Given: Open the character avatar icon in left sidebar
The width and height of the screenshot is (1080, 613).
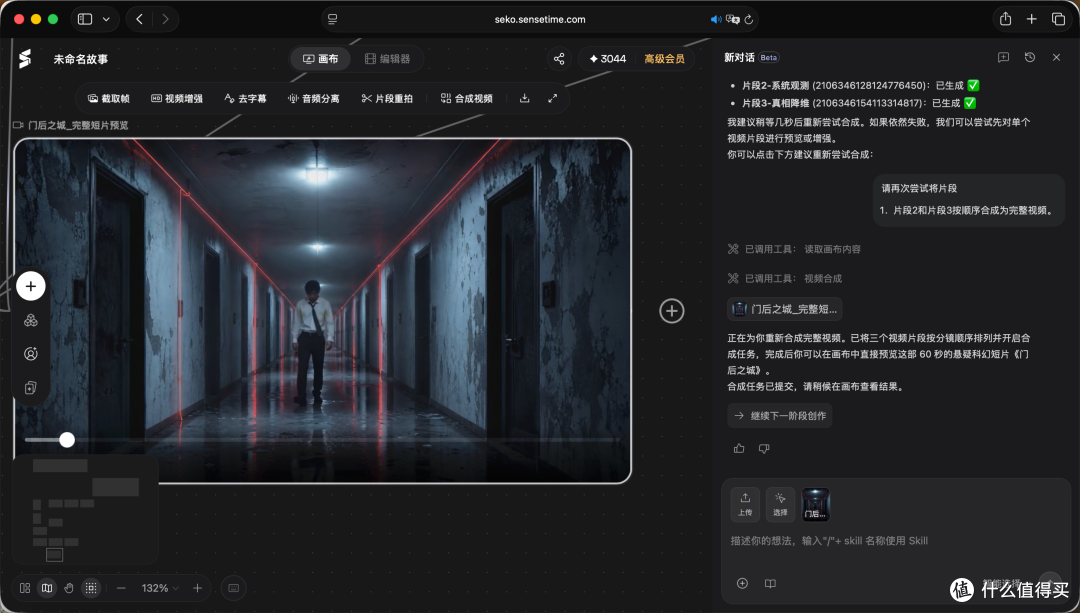Looking at the screenshot, I should (31, 354).
